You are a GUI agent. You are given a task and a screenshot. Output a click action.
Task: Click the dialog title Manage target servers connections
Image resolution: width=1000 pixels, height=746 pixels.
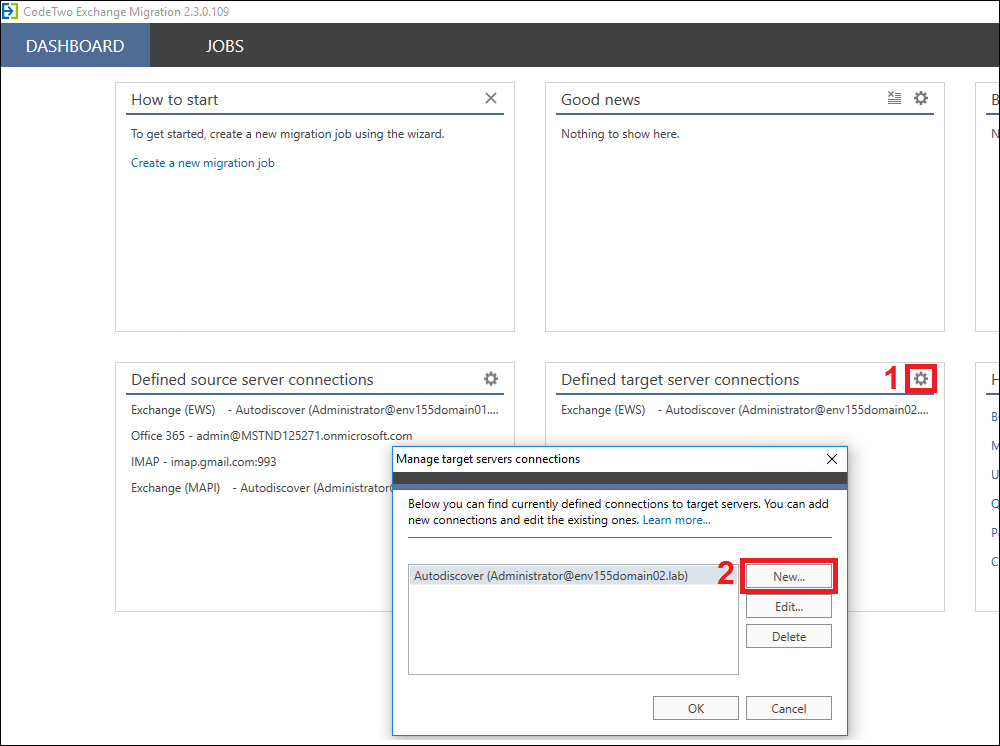(x=488, y=459)
